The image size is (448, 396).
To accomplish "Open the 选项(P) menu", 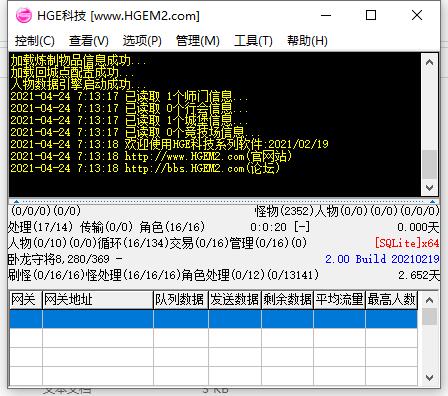I will click(x=142, y=41).
